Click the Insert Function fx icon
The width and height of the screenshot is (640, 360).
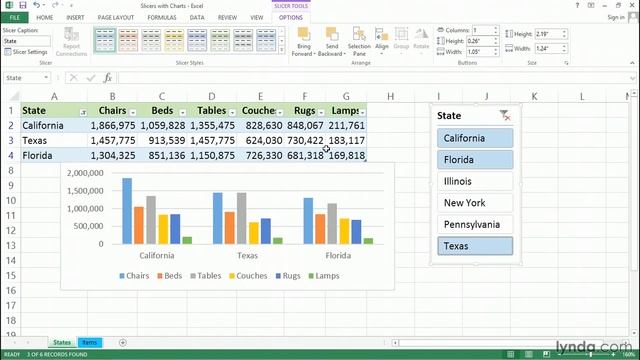[x=107, y=78]
